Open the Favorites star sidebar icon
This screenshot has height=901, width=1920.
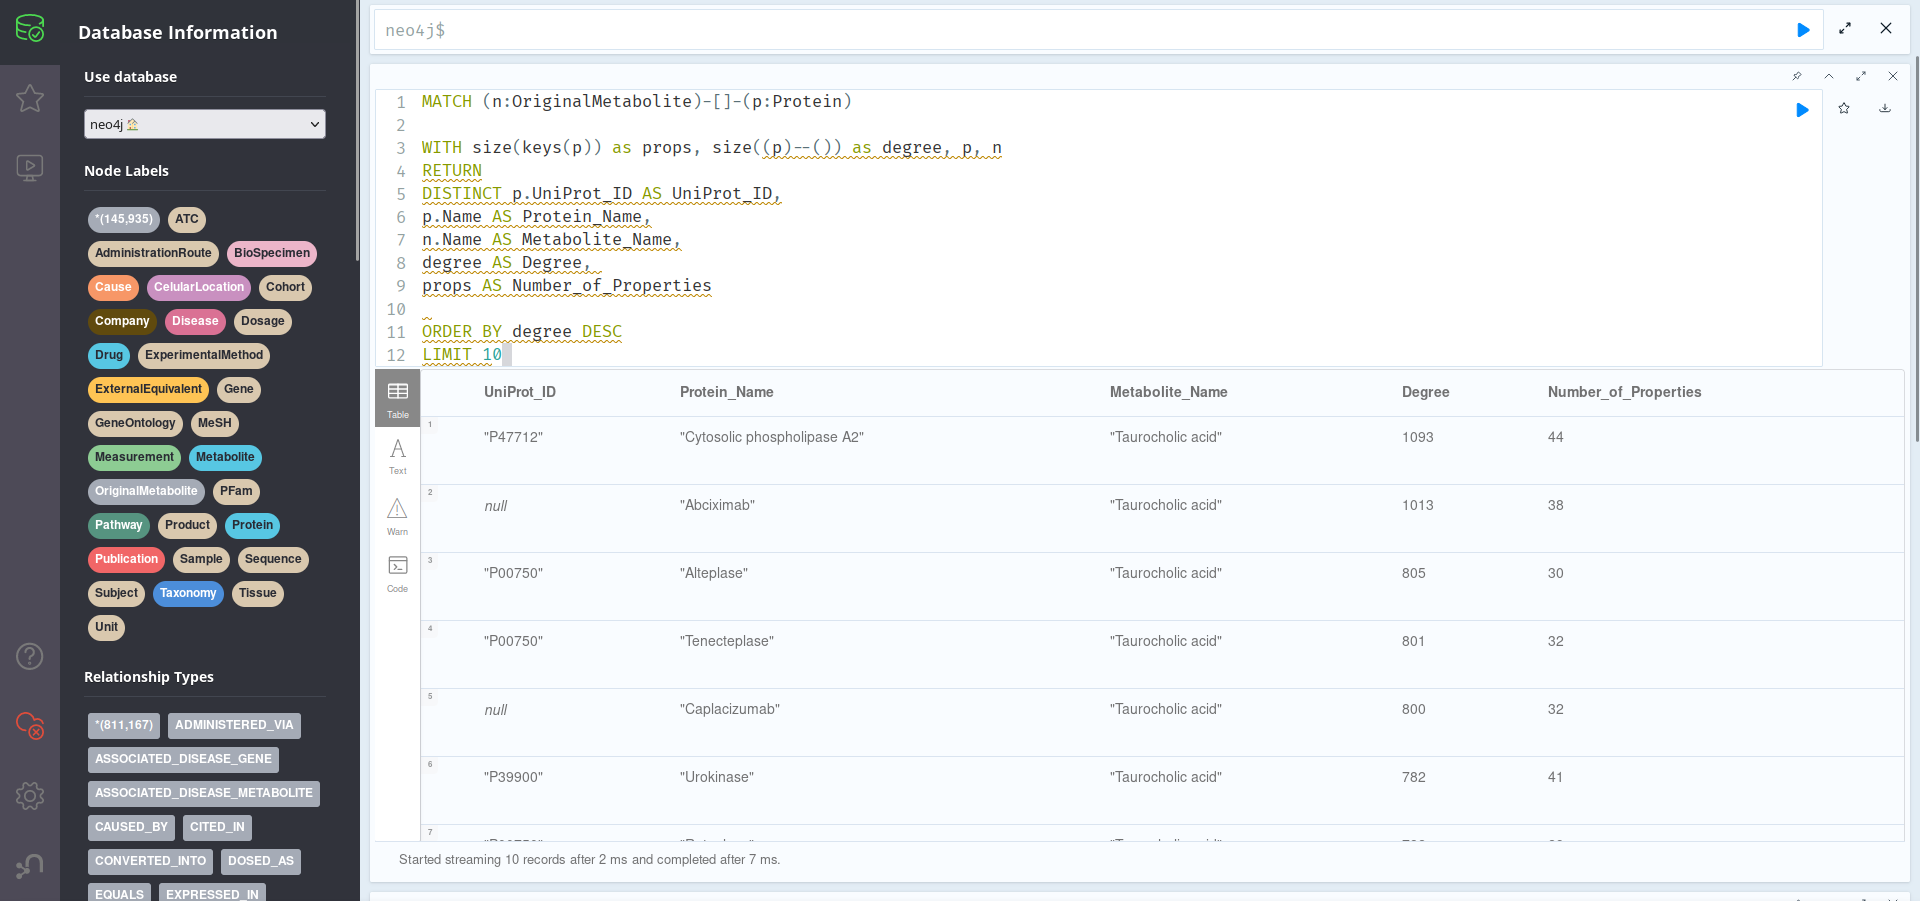30,98
